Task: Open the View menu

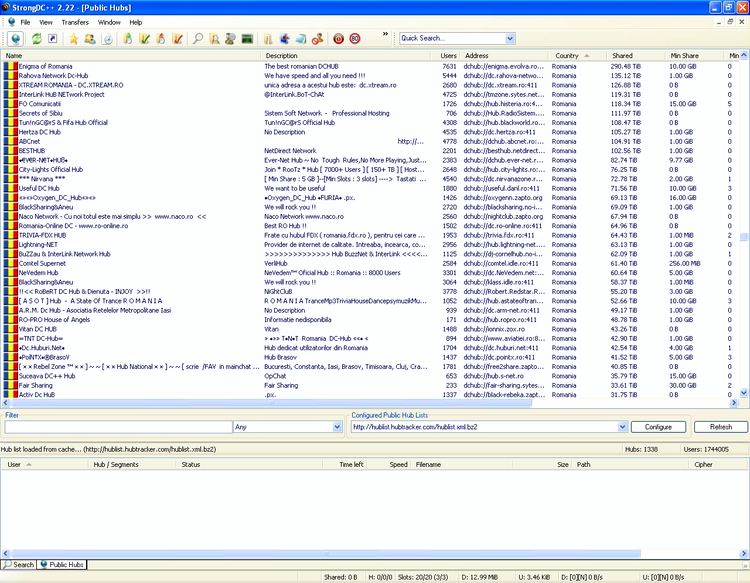Action: (46, 22)
